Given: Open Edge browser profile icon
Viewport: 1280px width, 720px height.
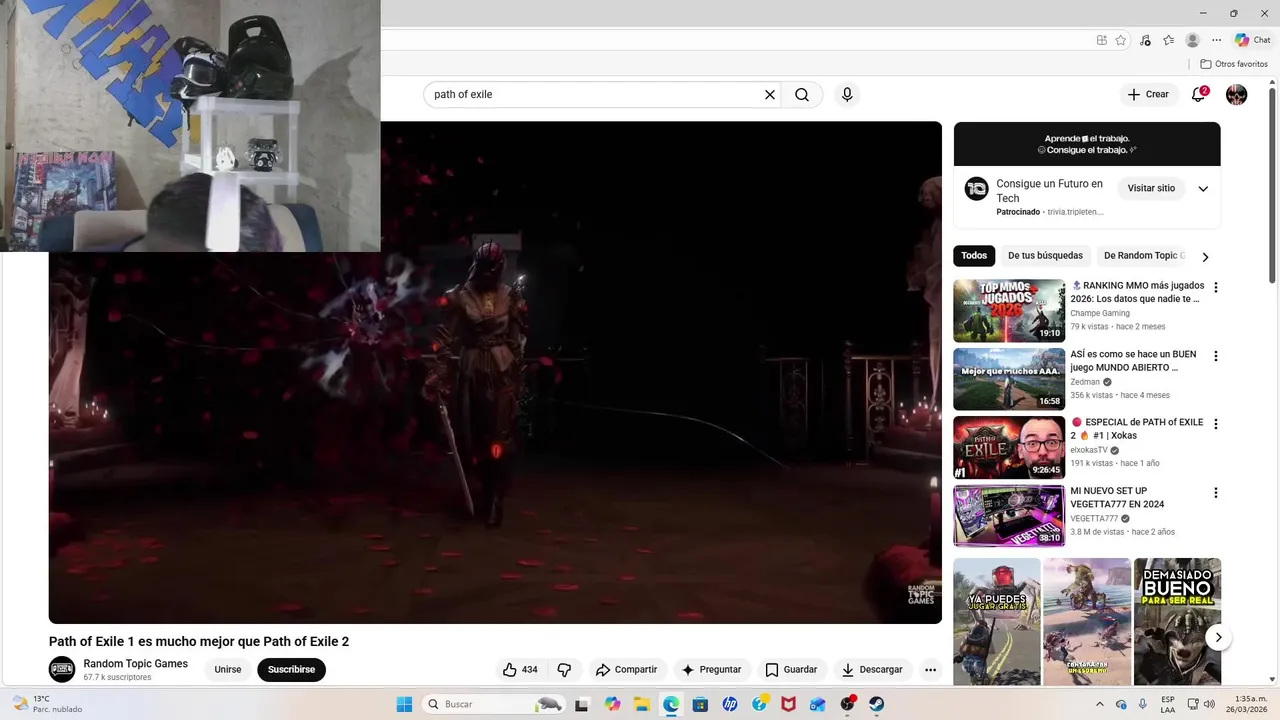Looking at the screenshot, I should point(1192,40).
